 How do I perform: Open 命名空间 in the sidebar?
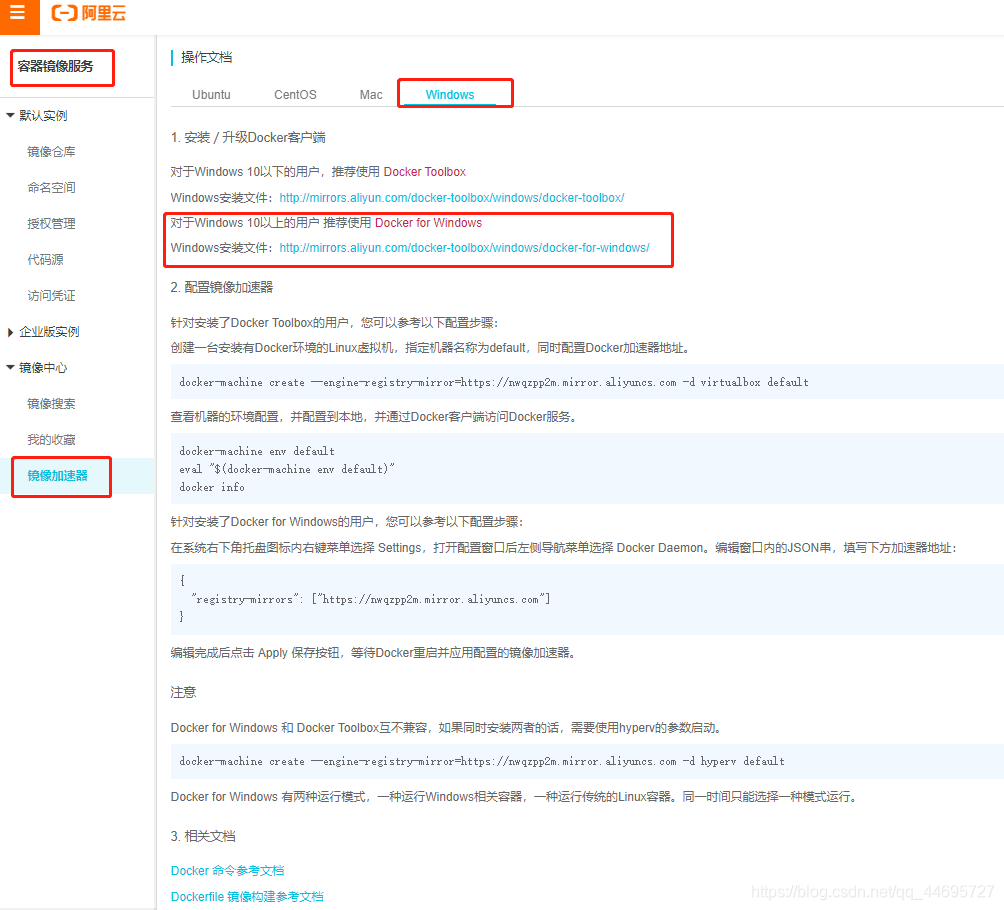pyautogui.click(x=51, y=188)
